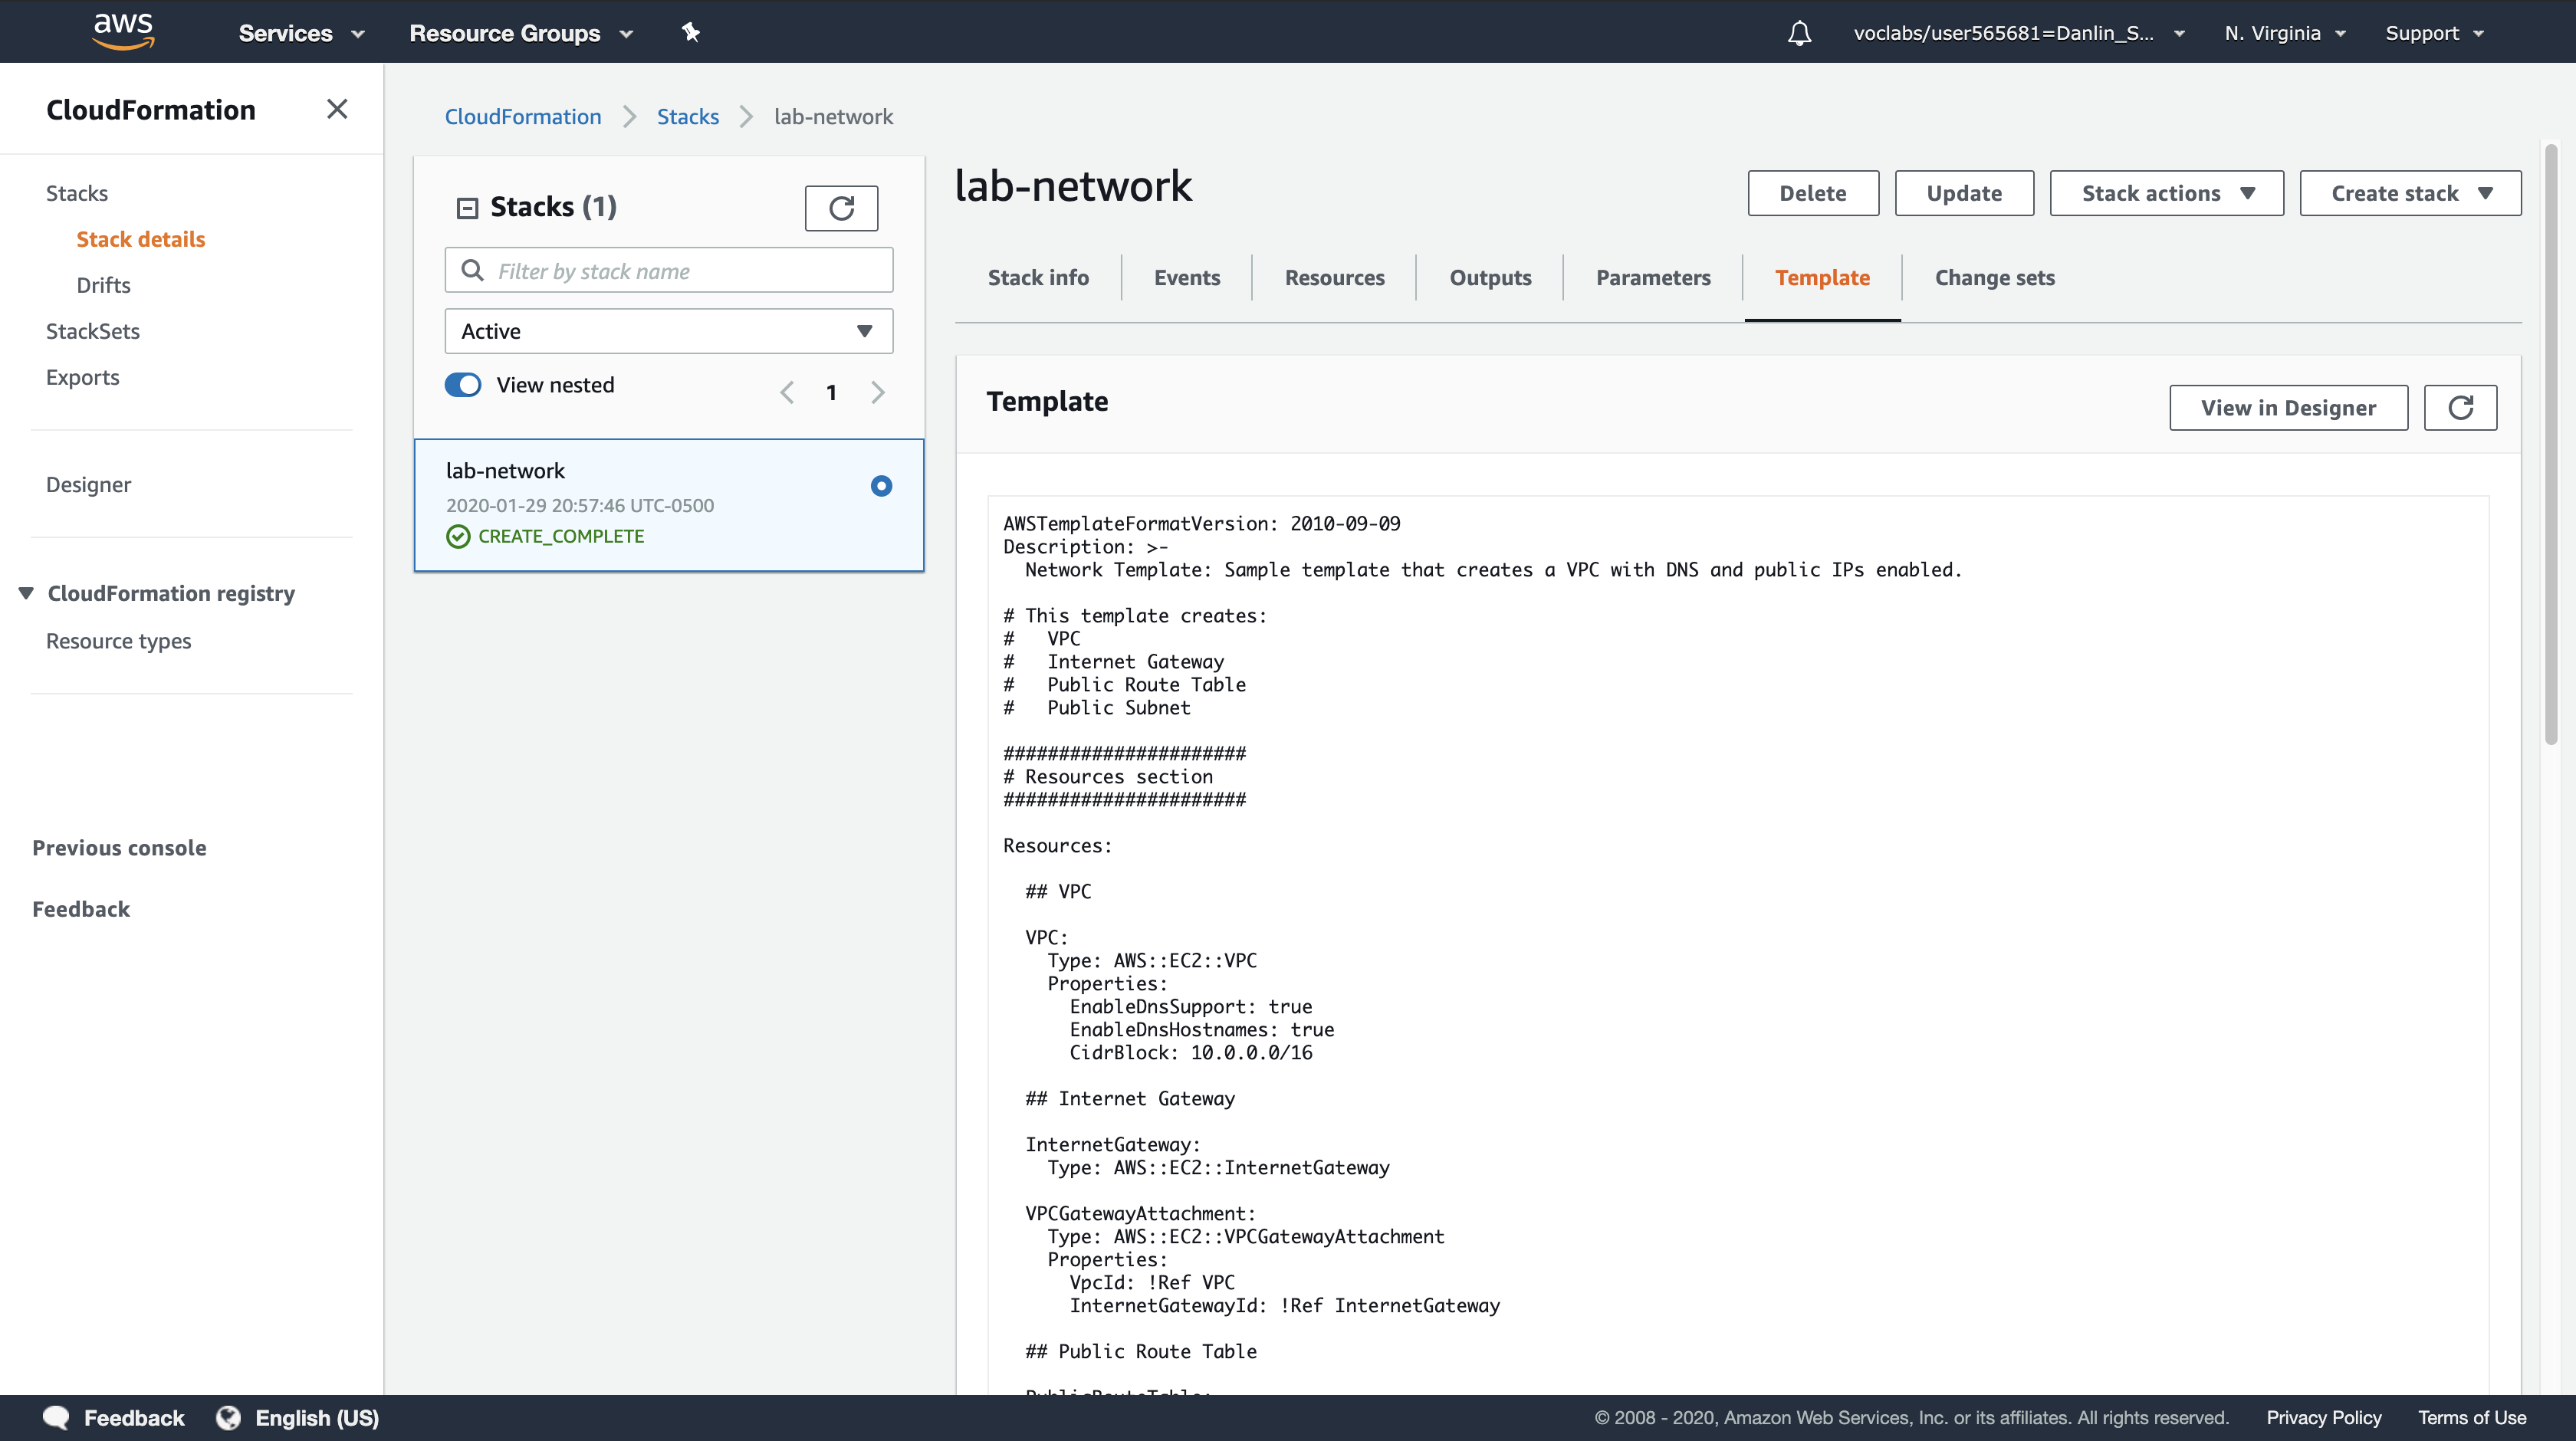Click the pin shortcut icon in top bar
The height and width of the screenshot is (1441, 2576).
pos(690,32)
